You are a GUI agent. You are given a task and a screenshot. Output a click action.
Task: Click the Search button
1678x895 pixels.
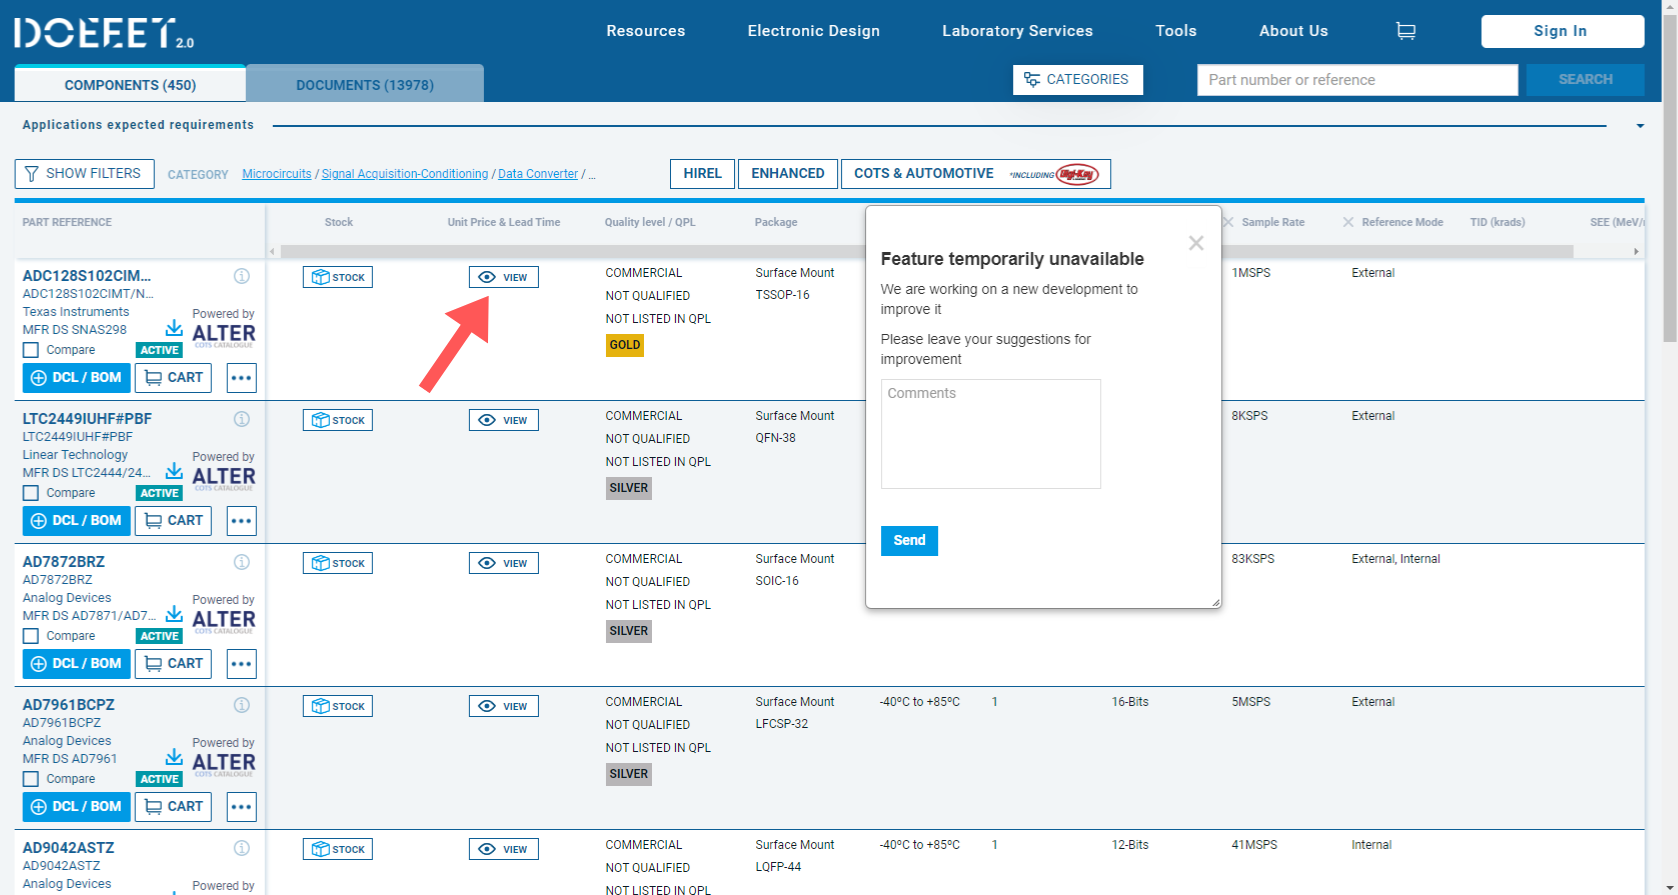pyautogui.click(x=1585, y=80)
